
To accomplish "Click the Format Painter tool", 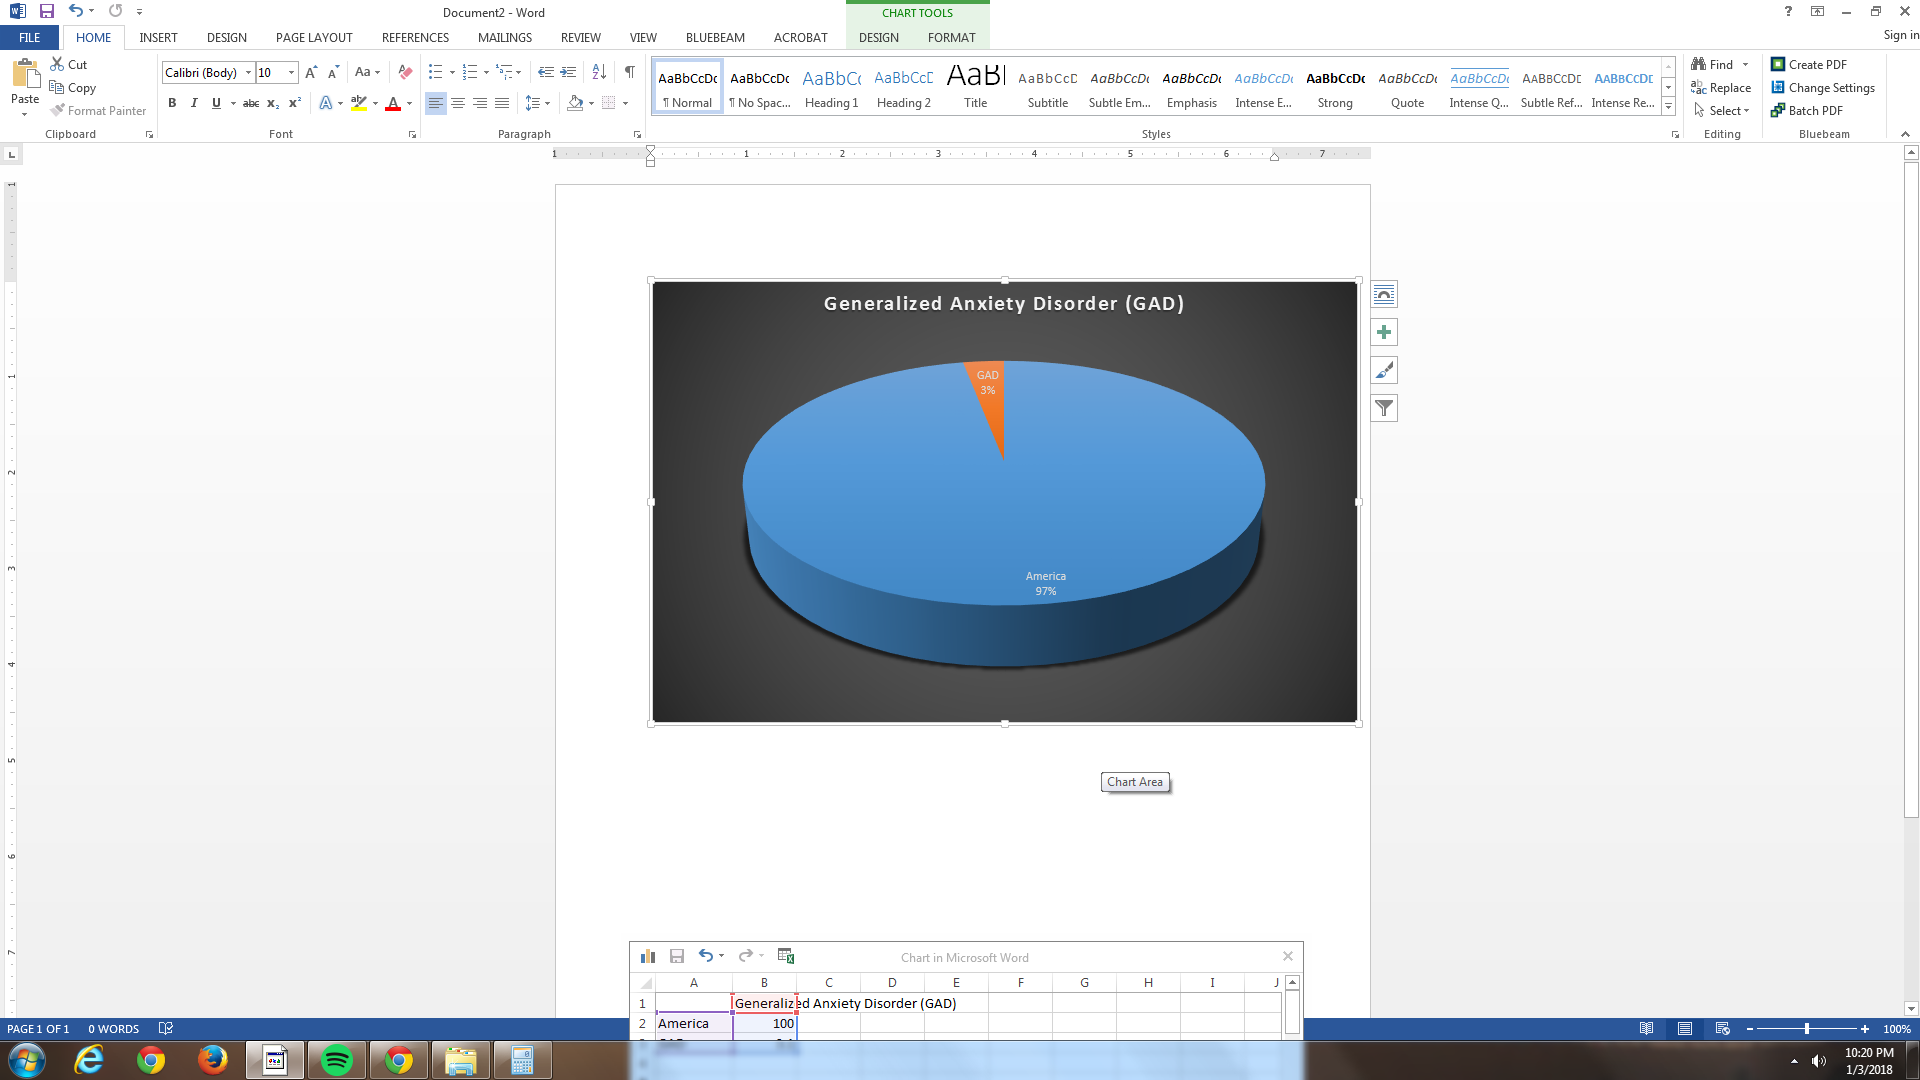I will [x=98, y=111].
